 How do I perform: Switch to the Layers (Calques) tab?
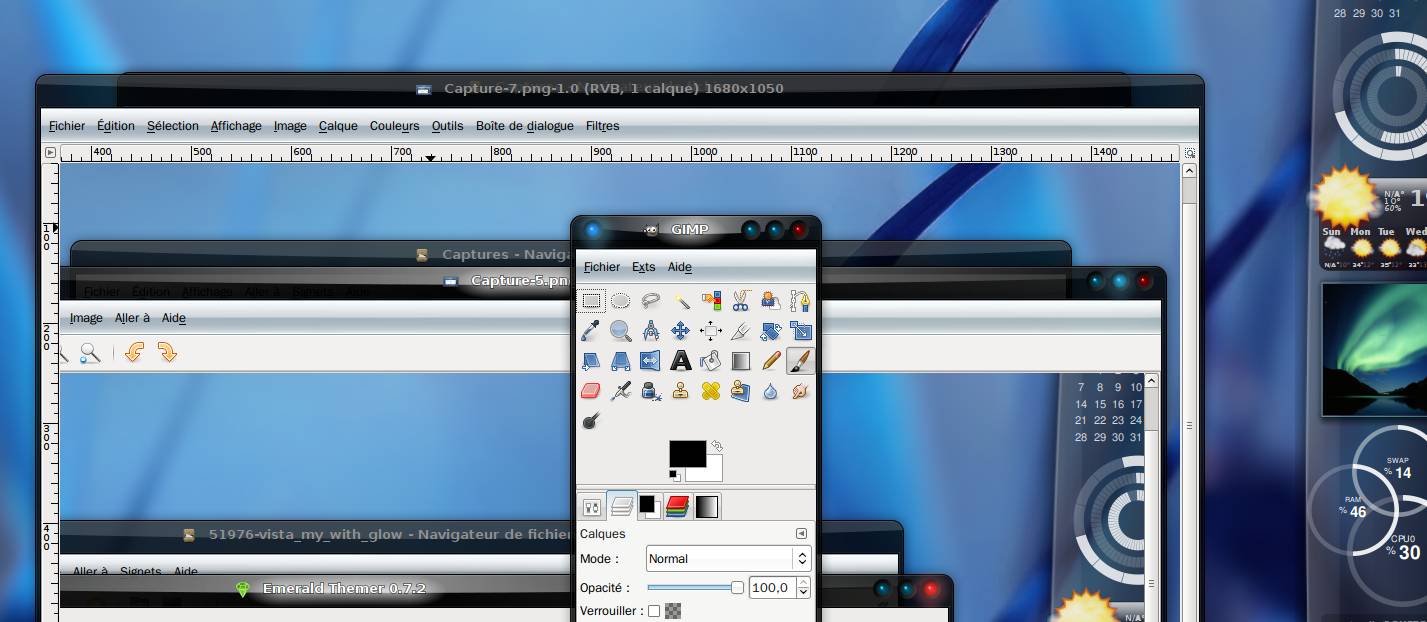pos(622,506)
